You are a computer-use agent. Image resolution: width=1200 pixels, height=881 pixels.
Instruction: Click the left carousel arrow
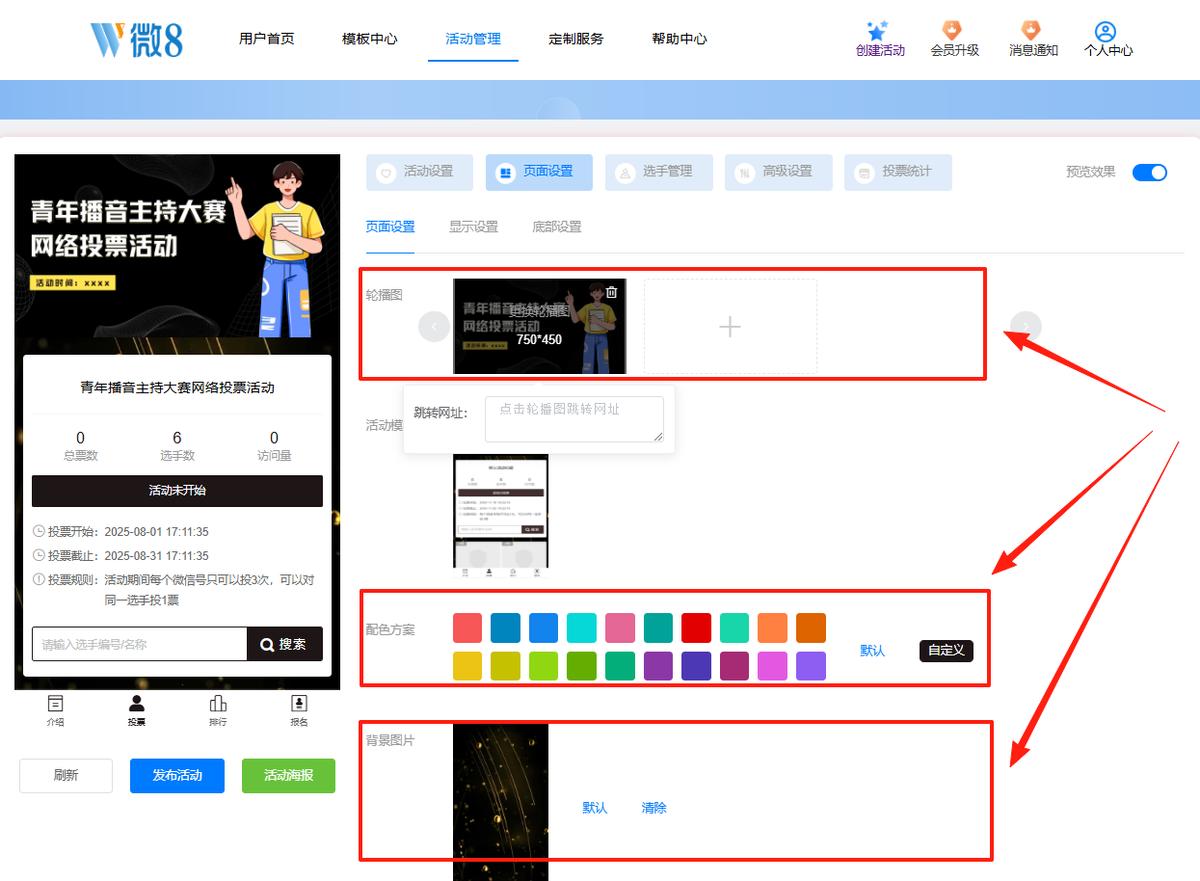434,326
